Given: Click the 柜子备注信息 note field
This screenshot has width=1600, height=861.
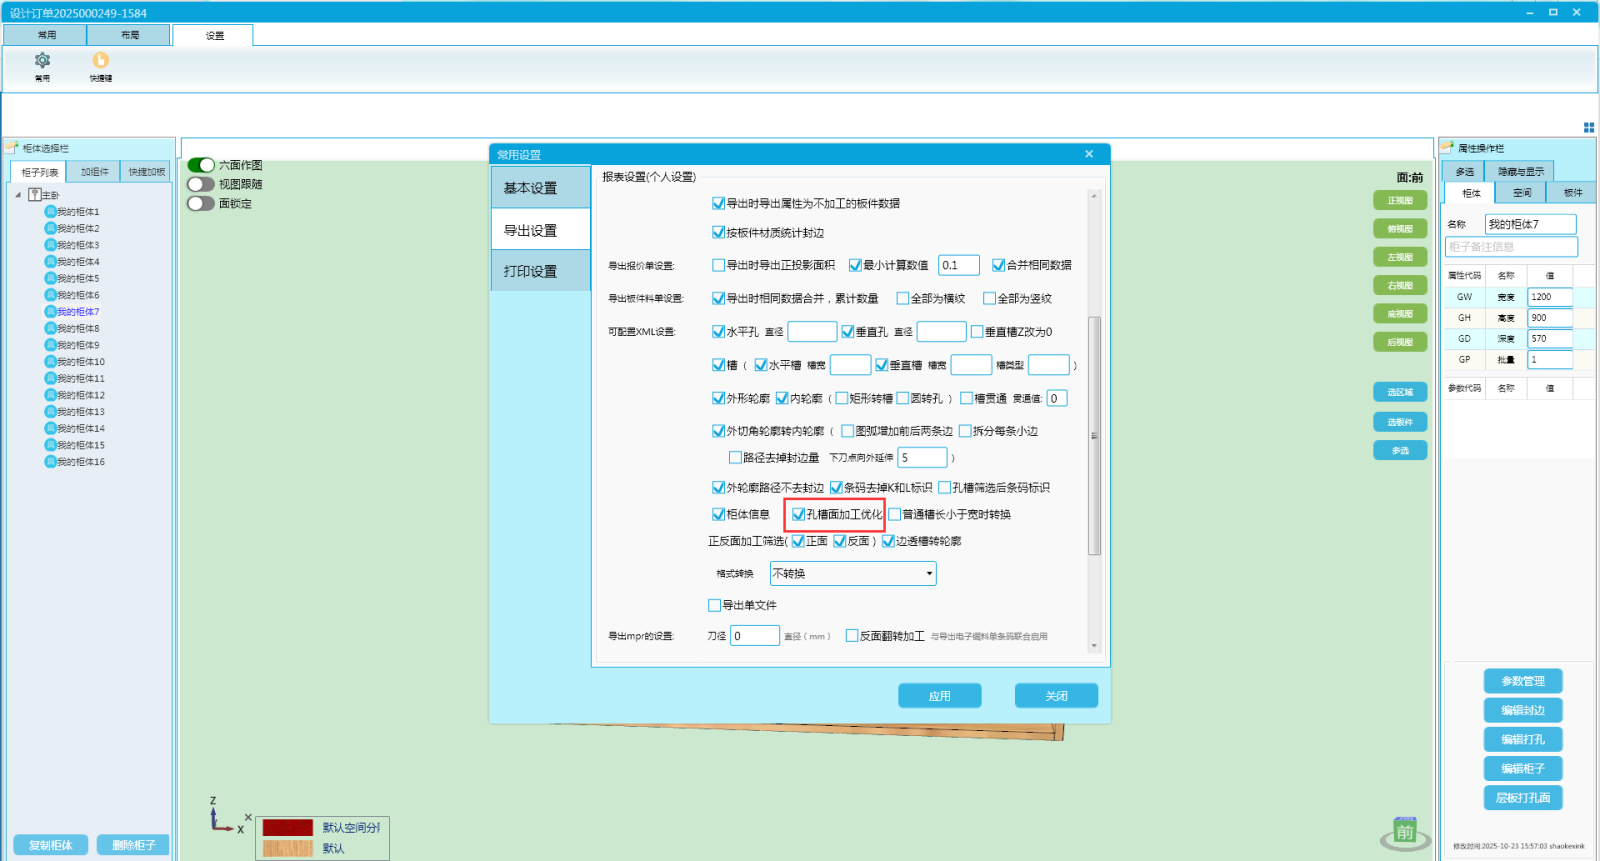Looking at the screenshot, I should click(x=1511, y=247).
